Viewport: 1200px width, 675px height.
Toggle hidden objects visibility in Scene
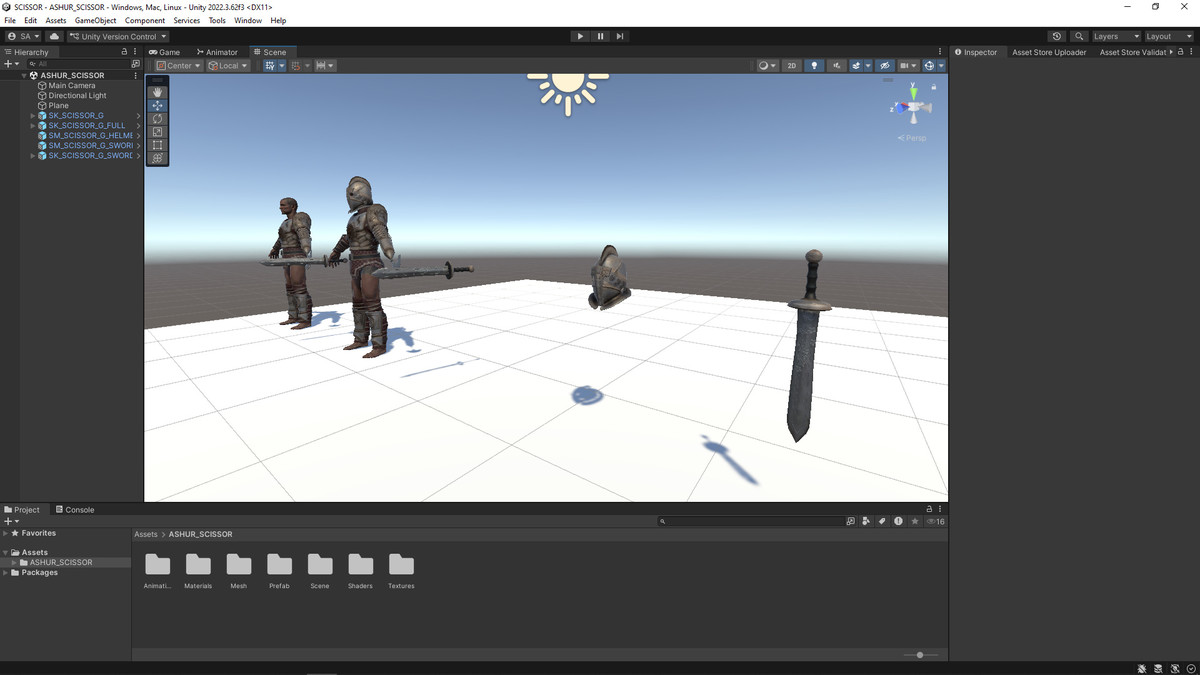click(x=884, y=66)
